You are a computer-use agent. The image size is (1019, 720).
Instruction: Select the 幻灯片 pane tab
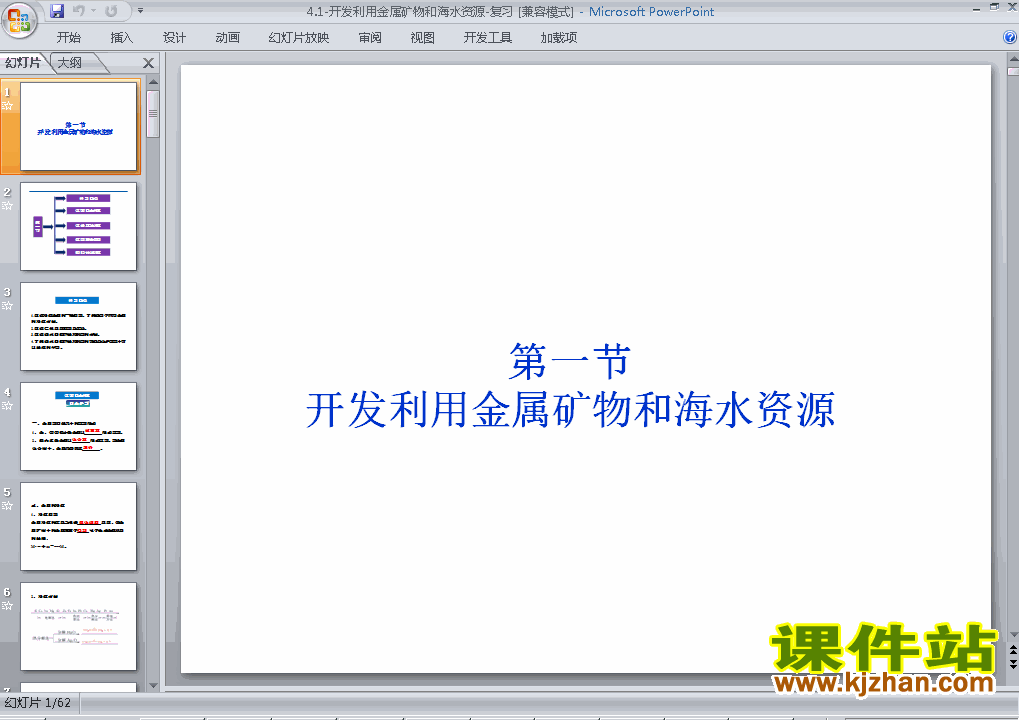point(23,63)
